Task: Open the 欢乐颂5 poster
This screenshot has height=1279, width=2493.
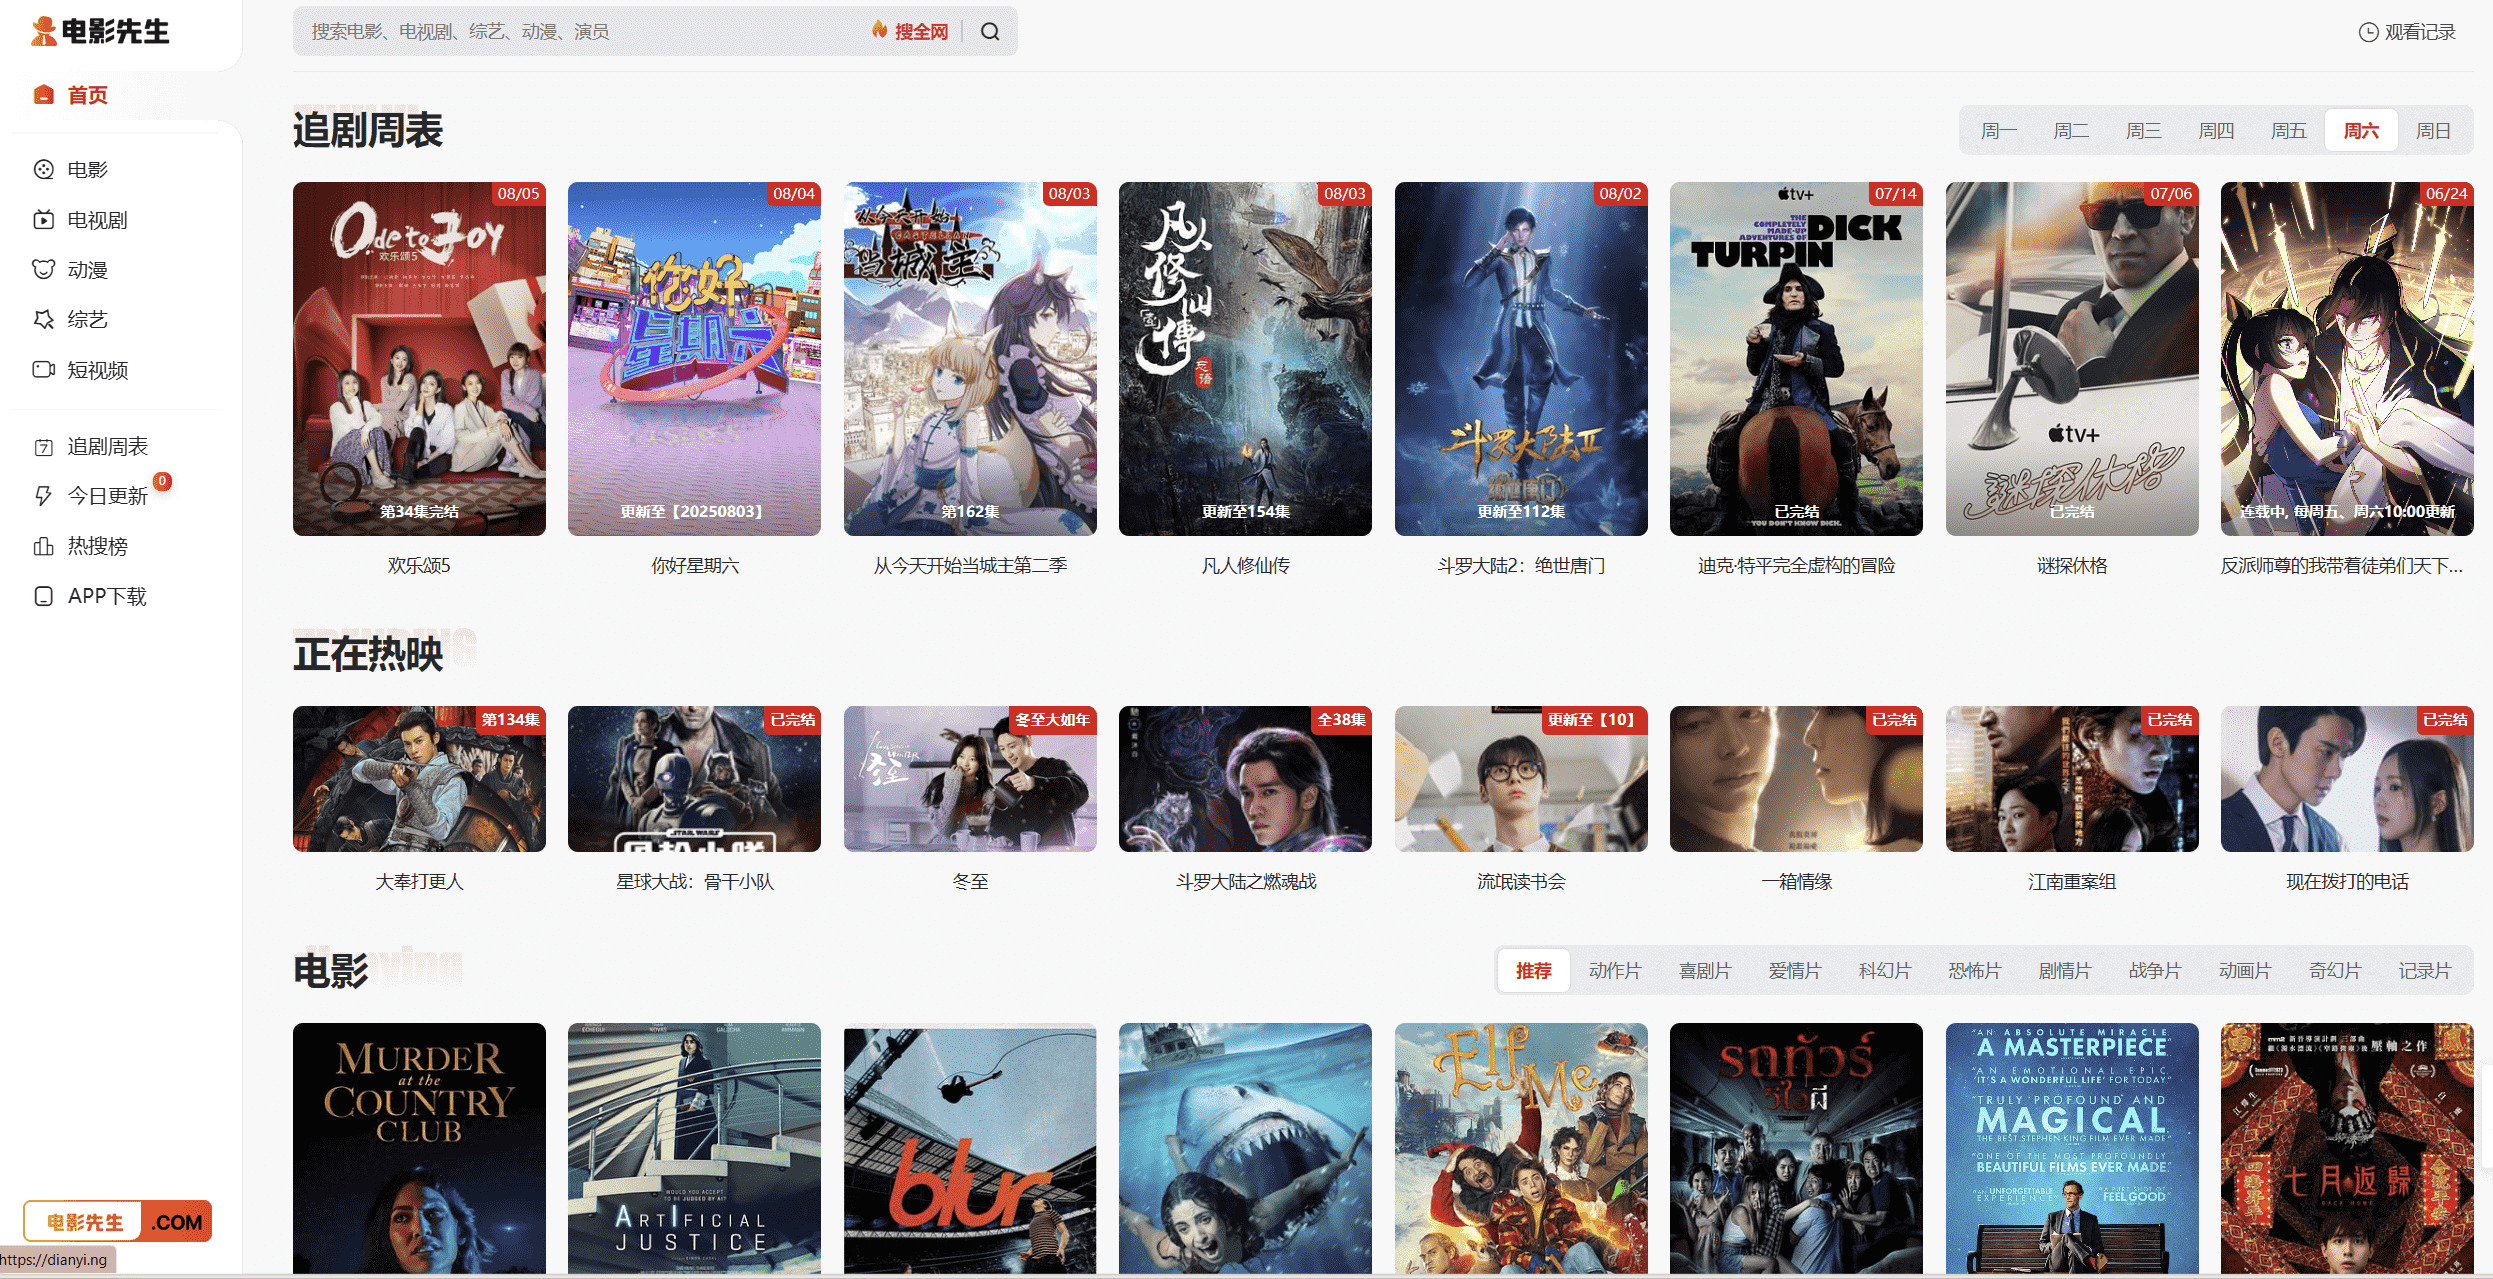Action: click(419, 359)
